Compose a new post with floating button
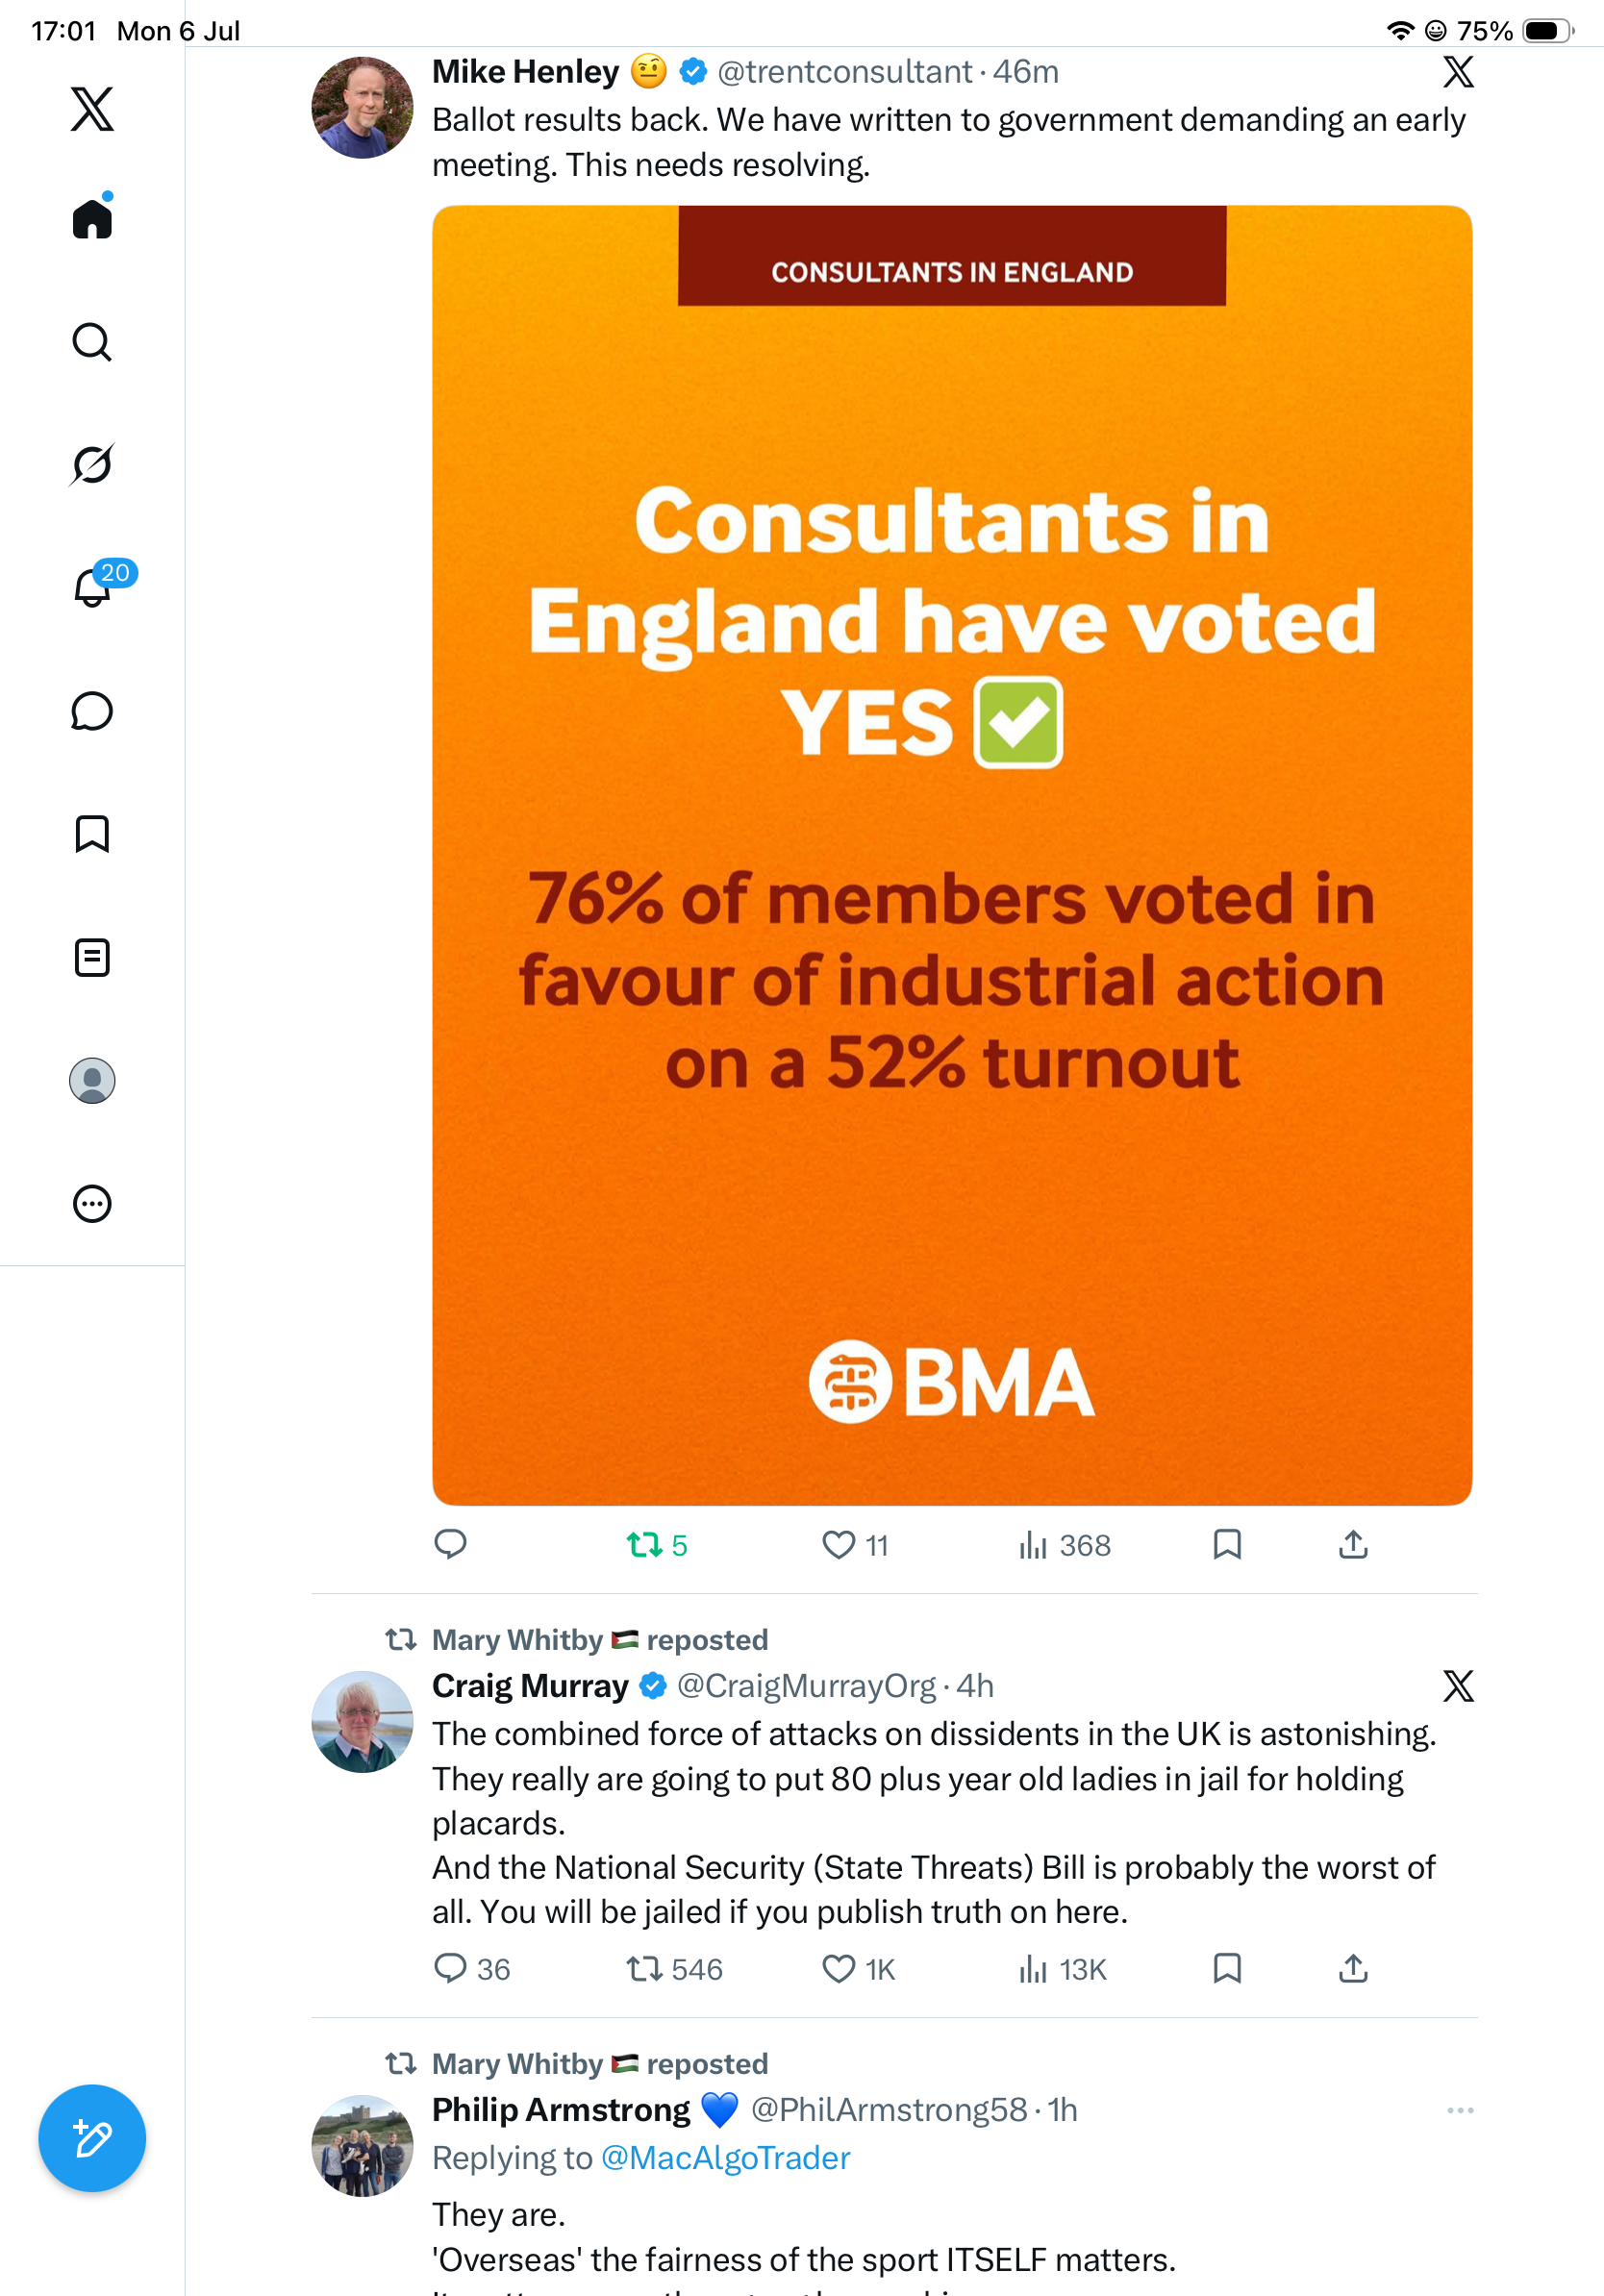 [x=92, y=2139]
